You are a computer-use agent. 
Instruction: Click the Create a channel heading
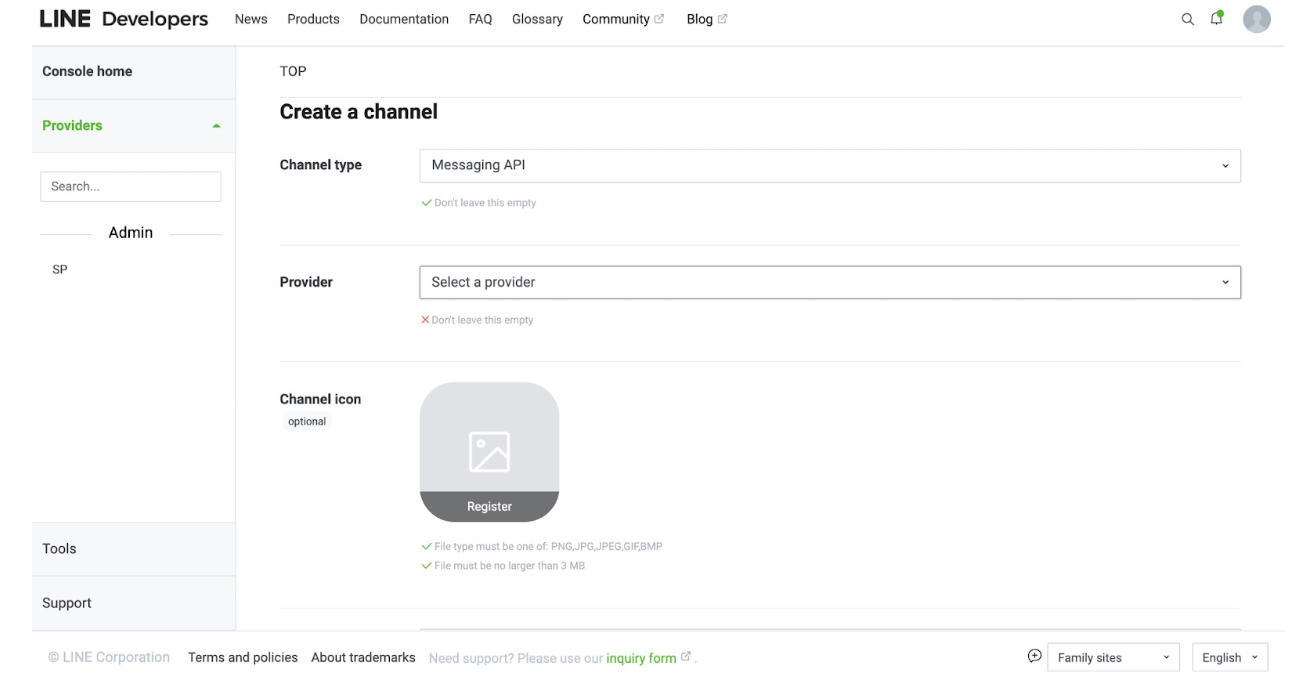[x=358, y=112]
